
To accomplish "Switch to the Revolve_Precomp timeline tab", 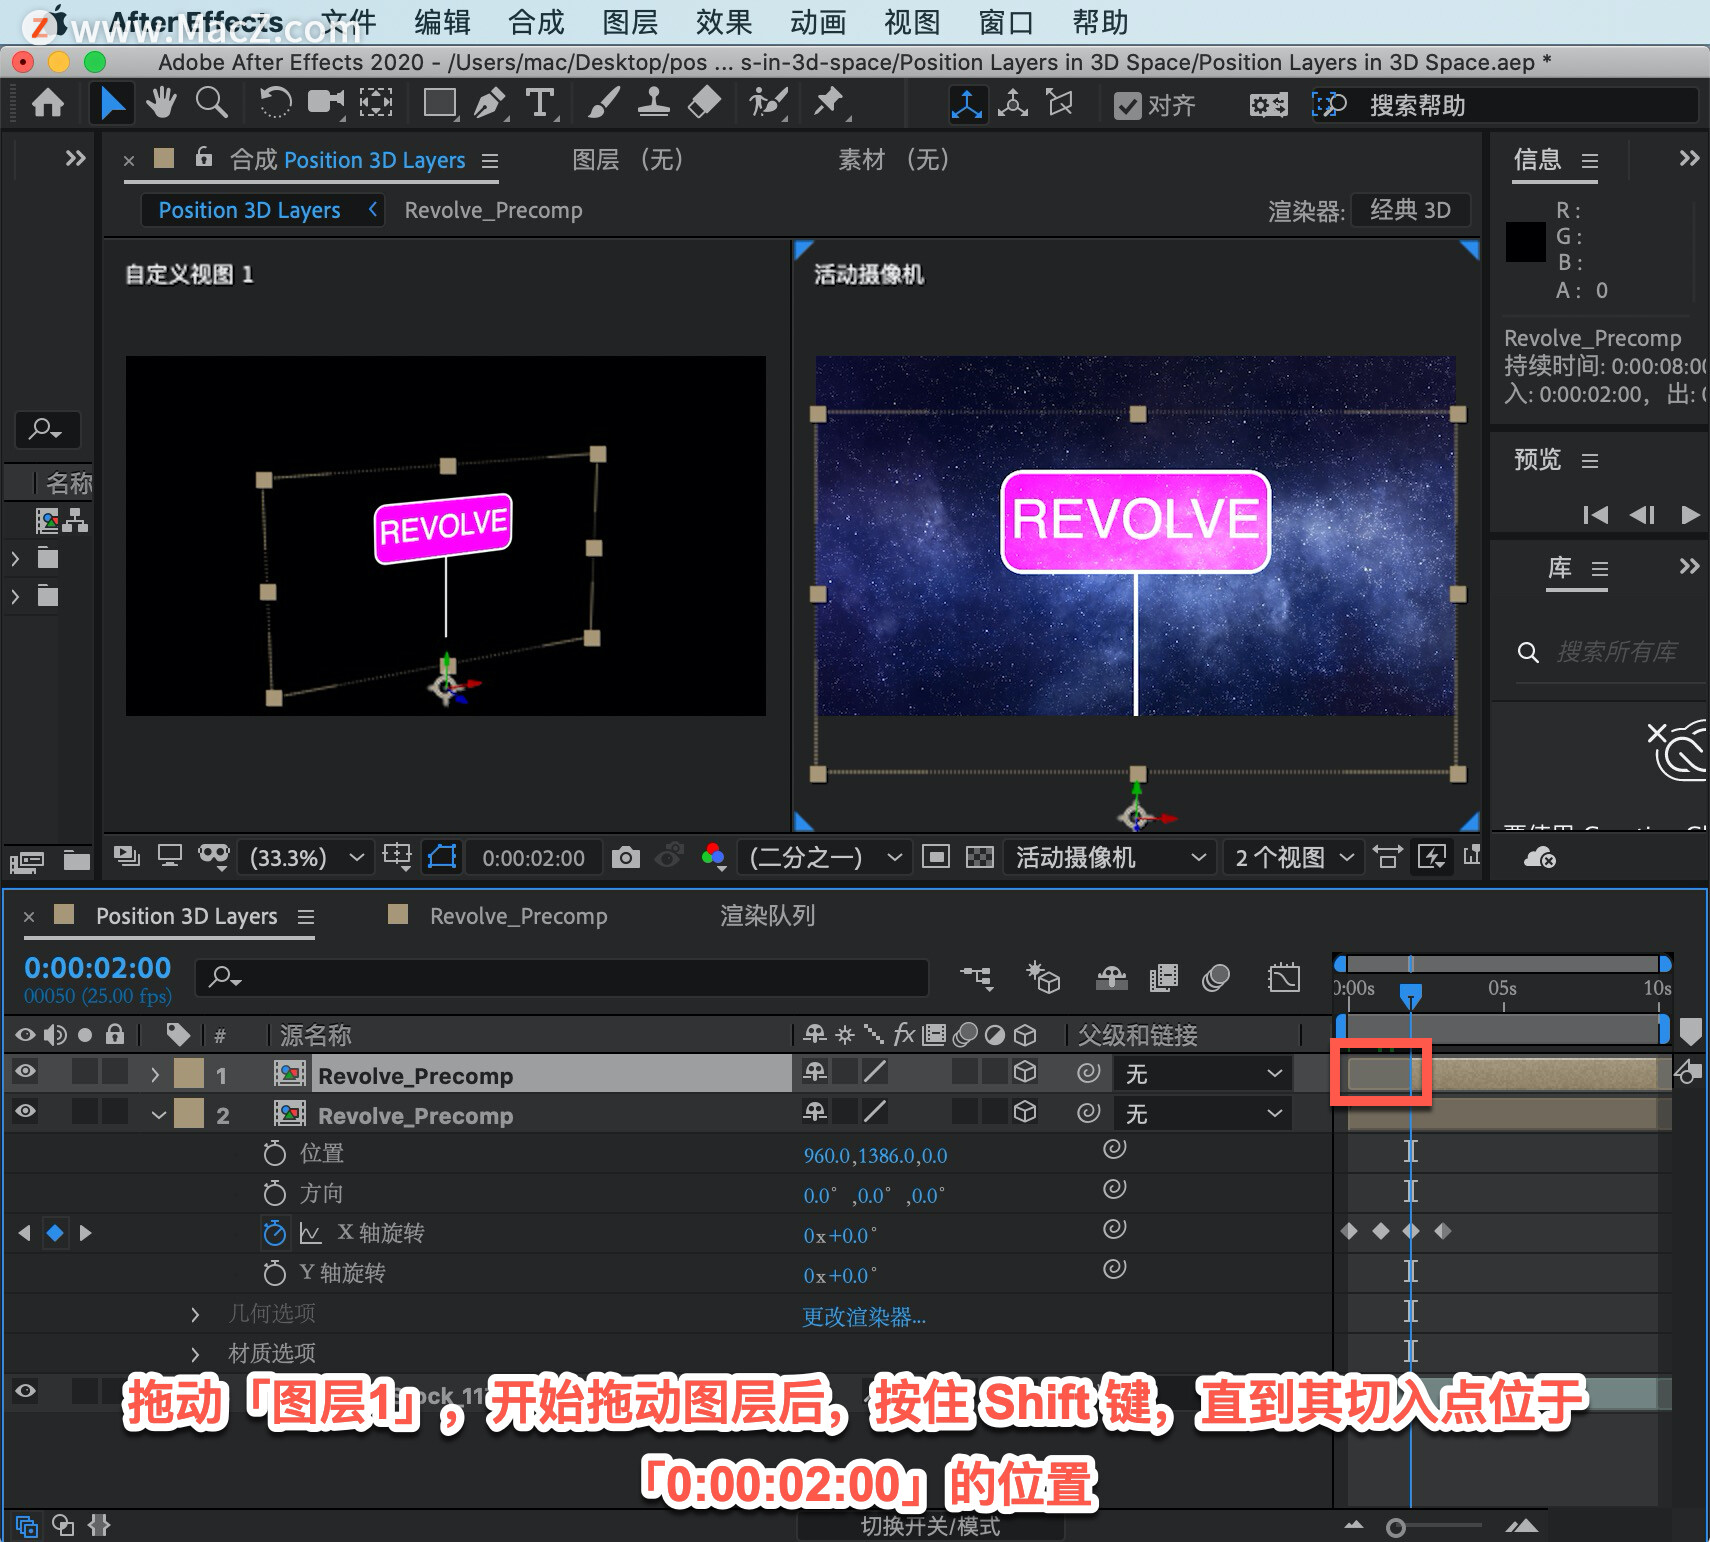I will [x=518, y=916].
